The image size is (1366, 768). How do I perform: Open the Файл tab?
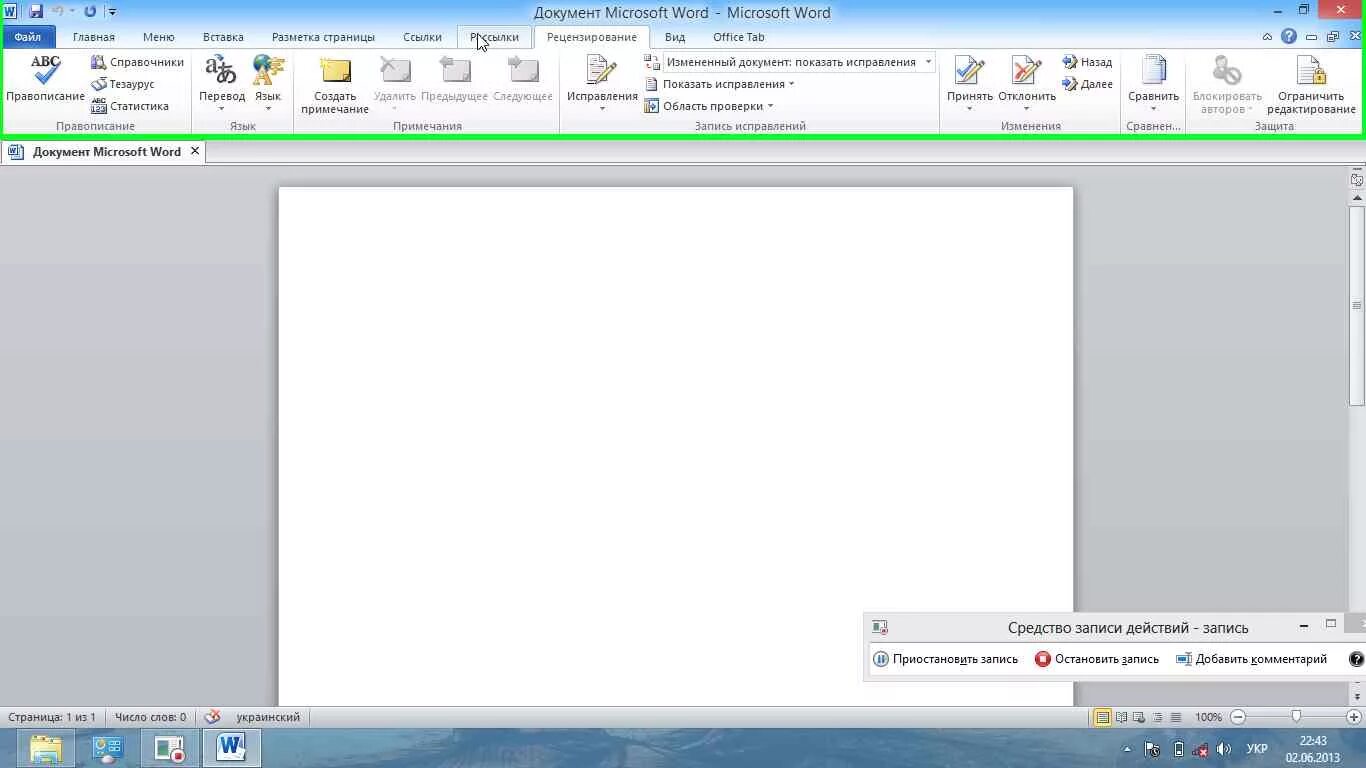tap(28, 37)
